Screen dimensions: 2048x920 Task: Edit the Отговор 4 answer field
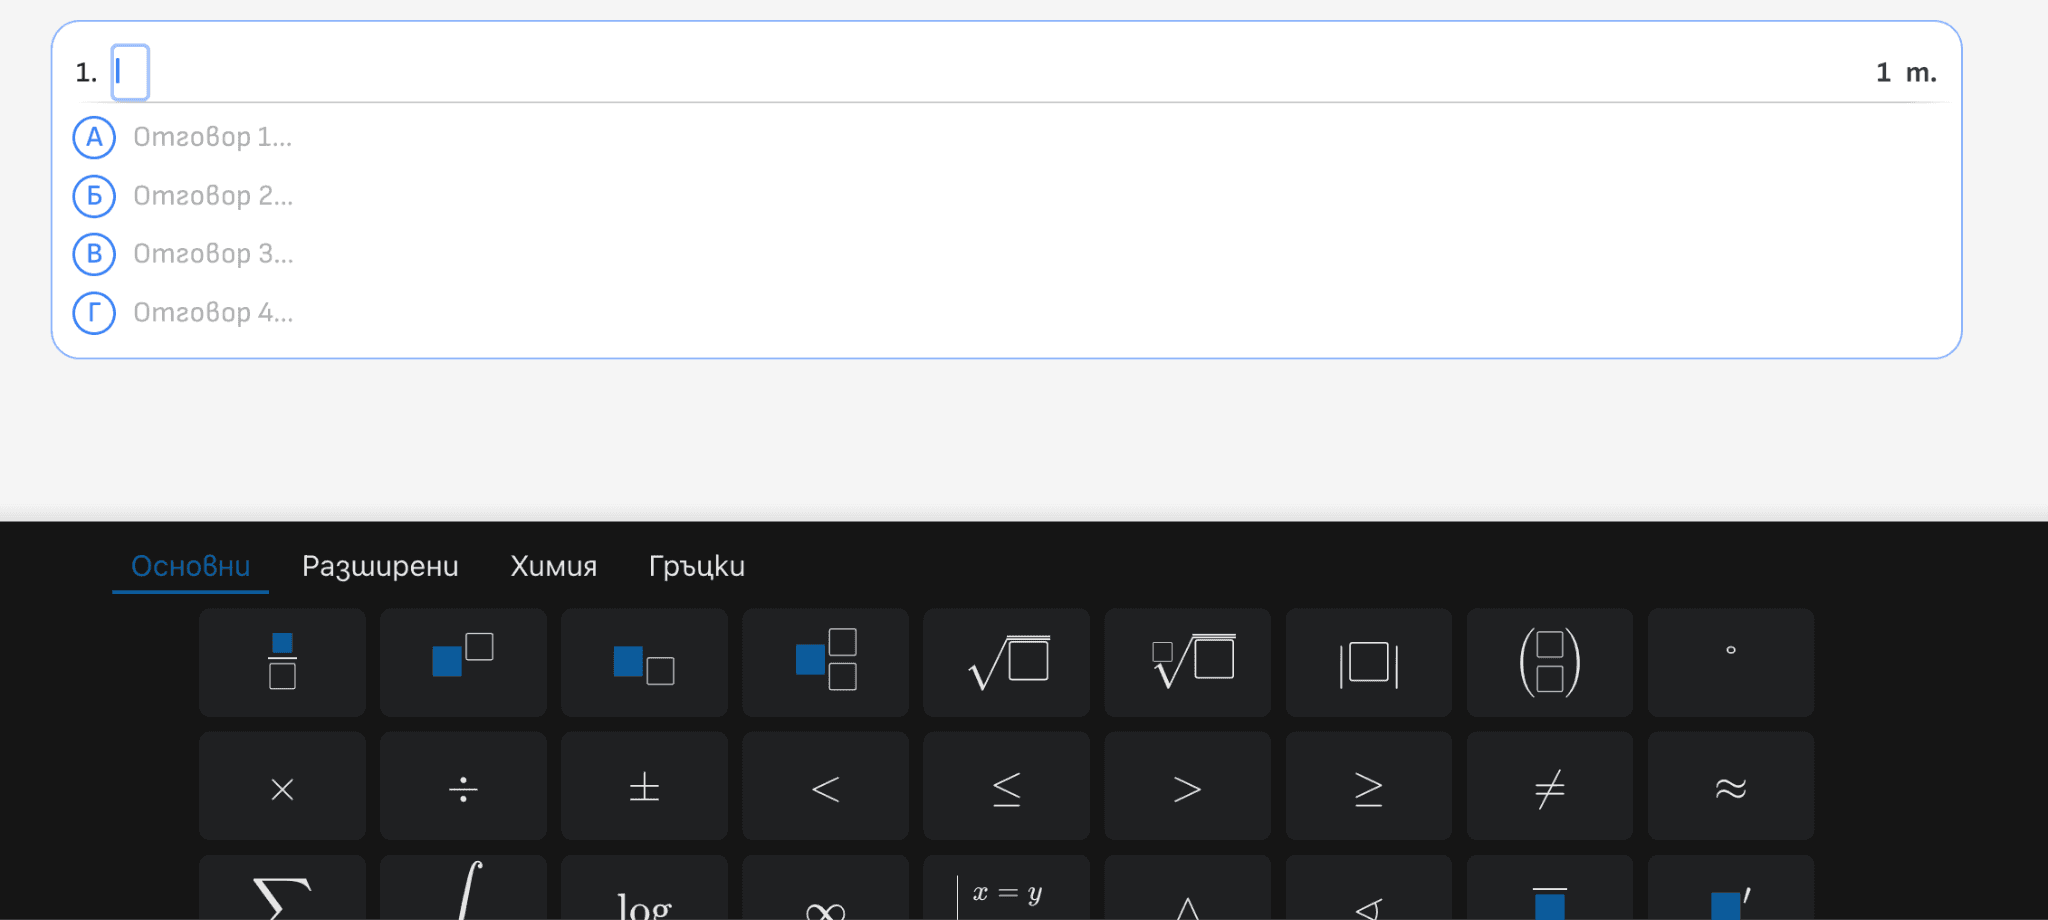[x=213, y=313]
